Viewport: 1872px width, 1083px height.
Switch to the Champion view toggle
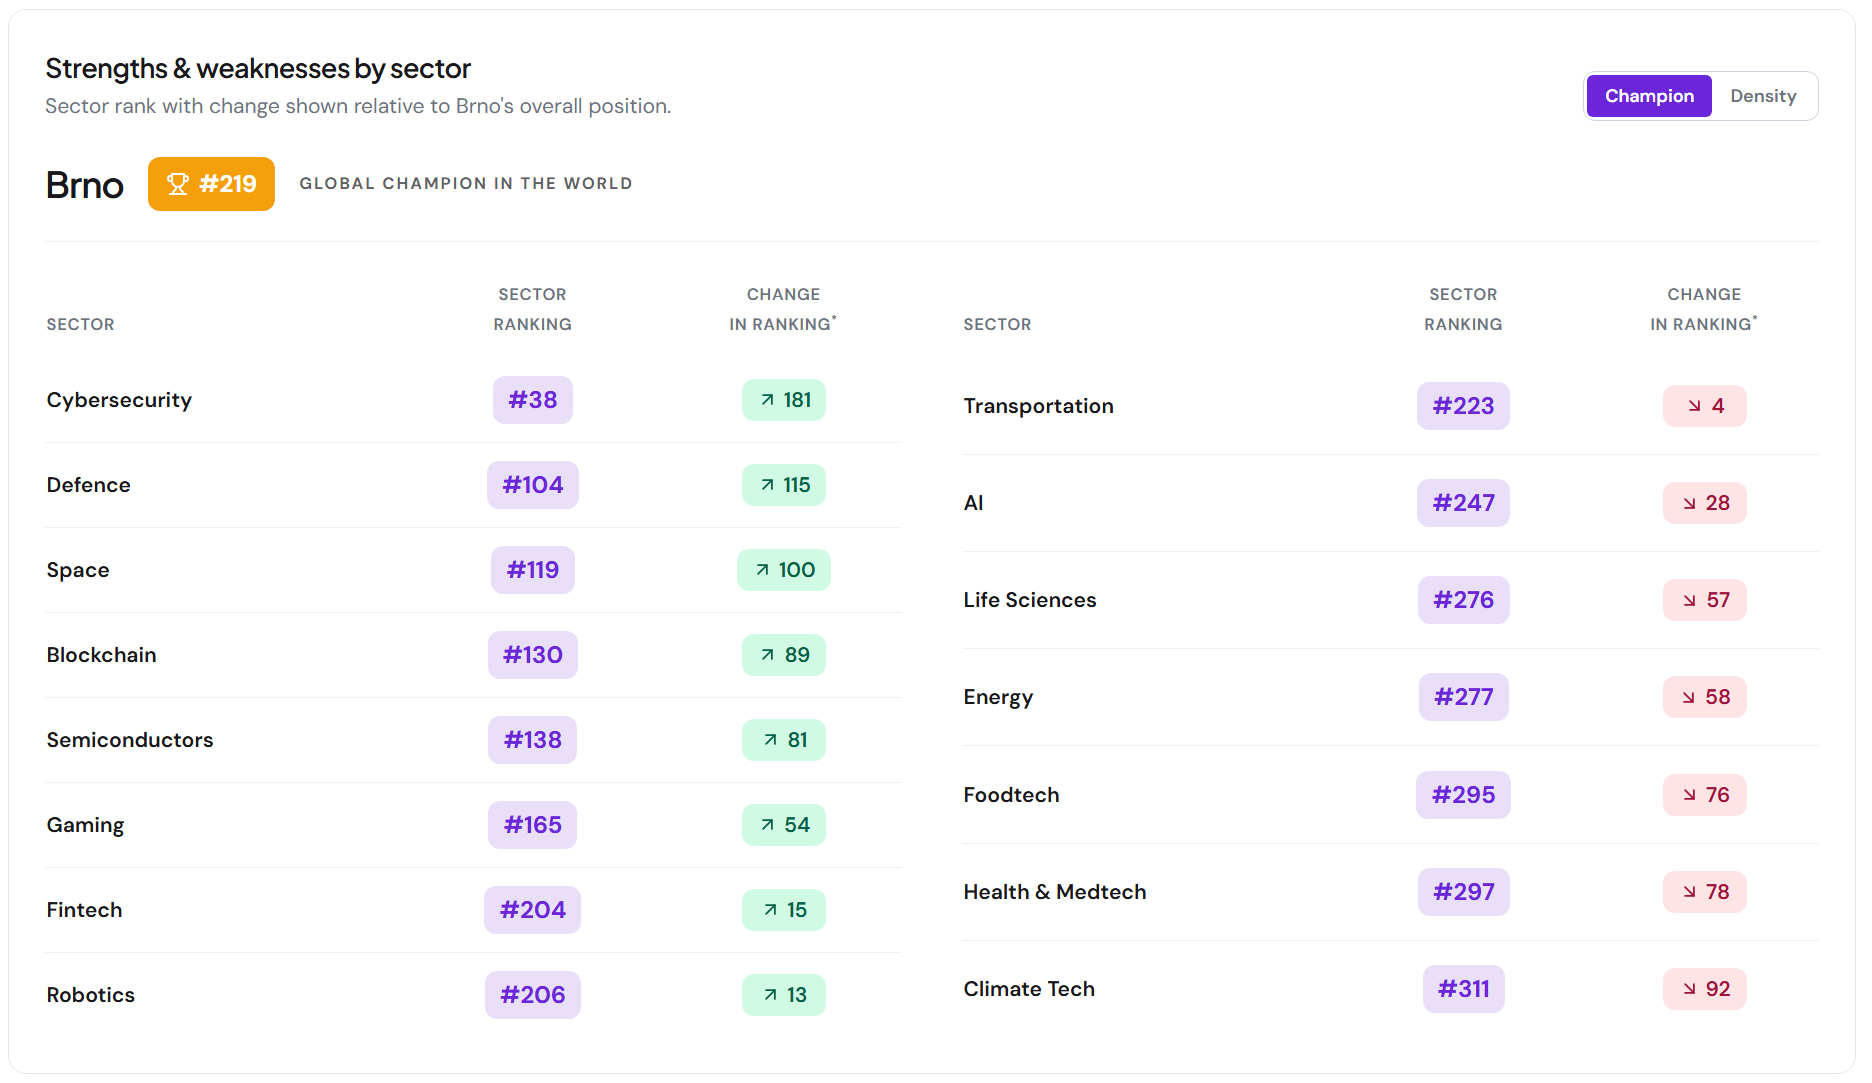[1649, 96]
